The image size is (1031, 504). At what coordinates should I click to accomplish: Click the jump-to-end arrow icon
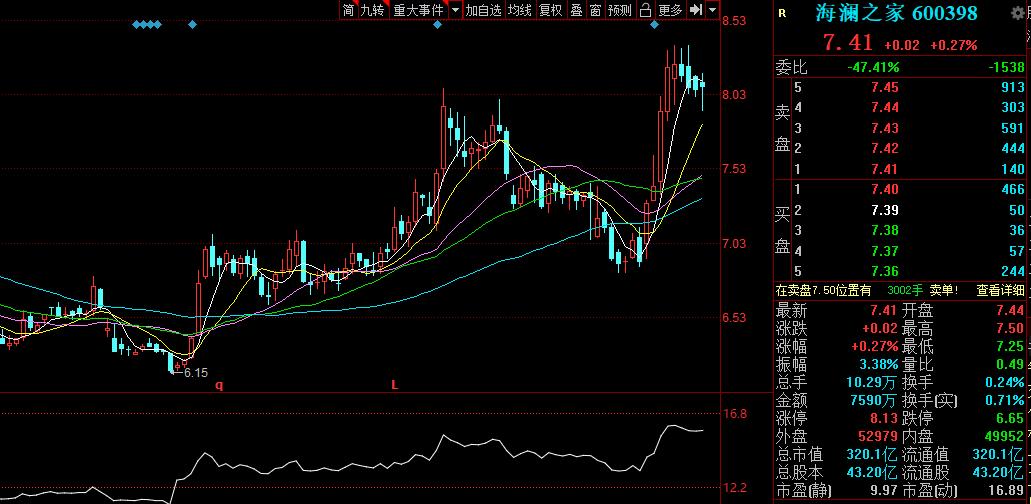pyautogui.click(x=696, y=10)
